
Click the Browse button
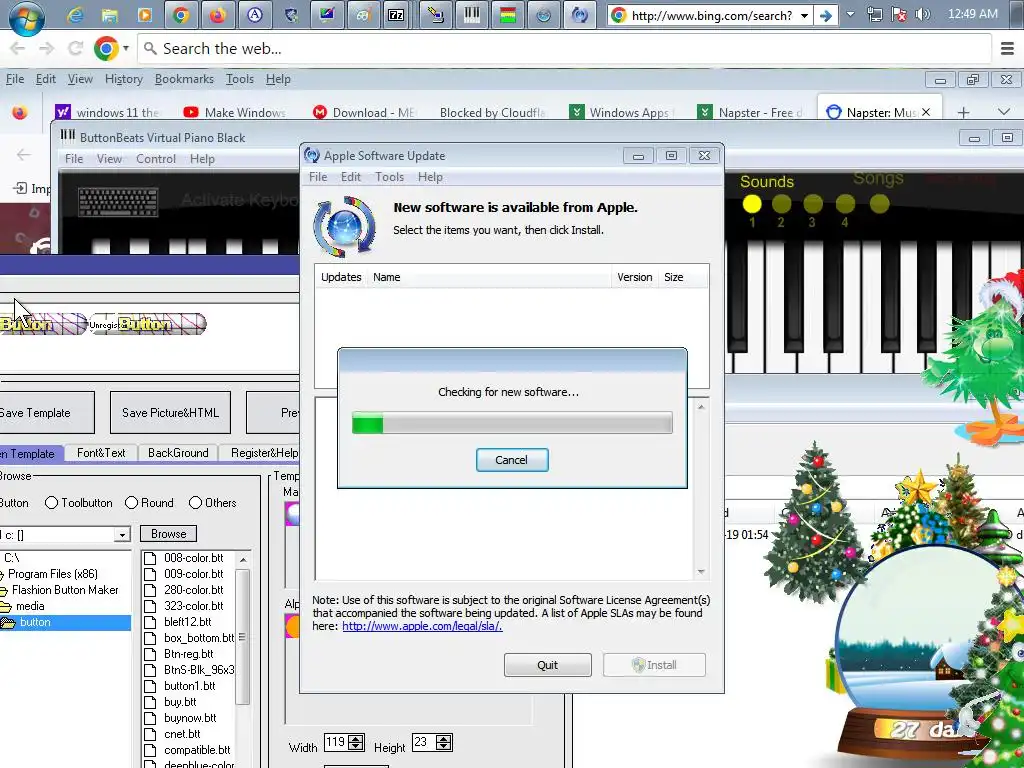(x=168, y=534)
